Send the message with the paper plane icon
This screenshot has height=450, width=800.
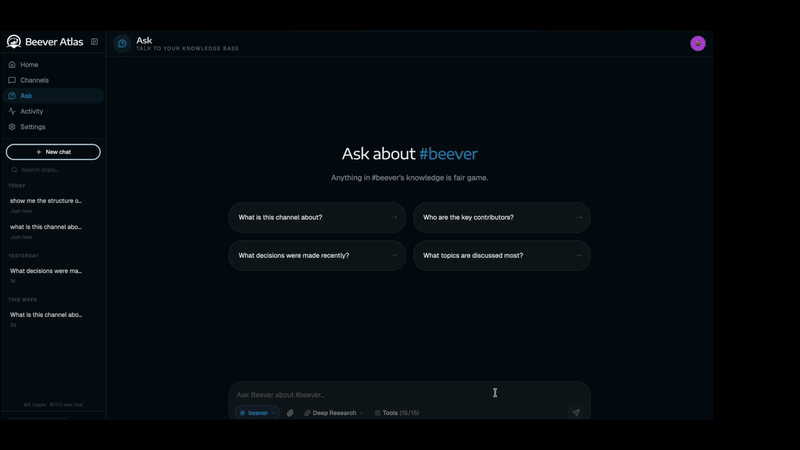pos(576,412)
